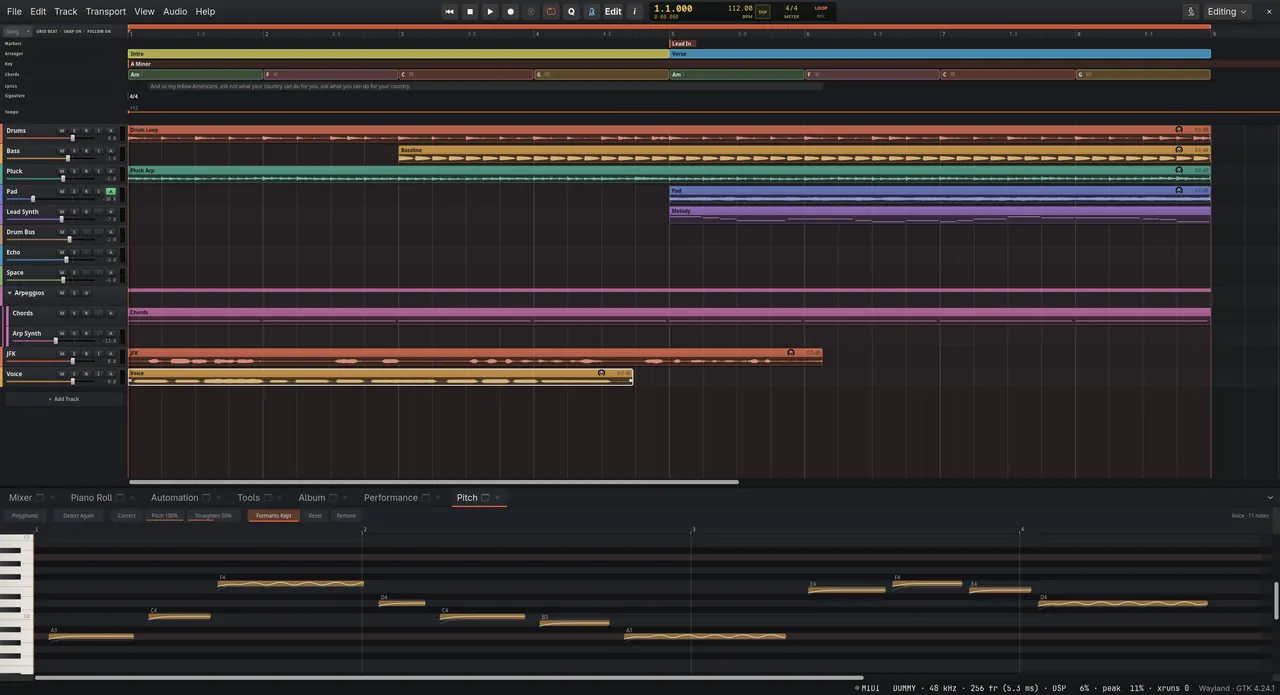
Task: Click the Detect Again button
Action: (79, 516)
